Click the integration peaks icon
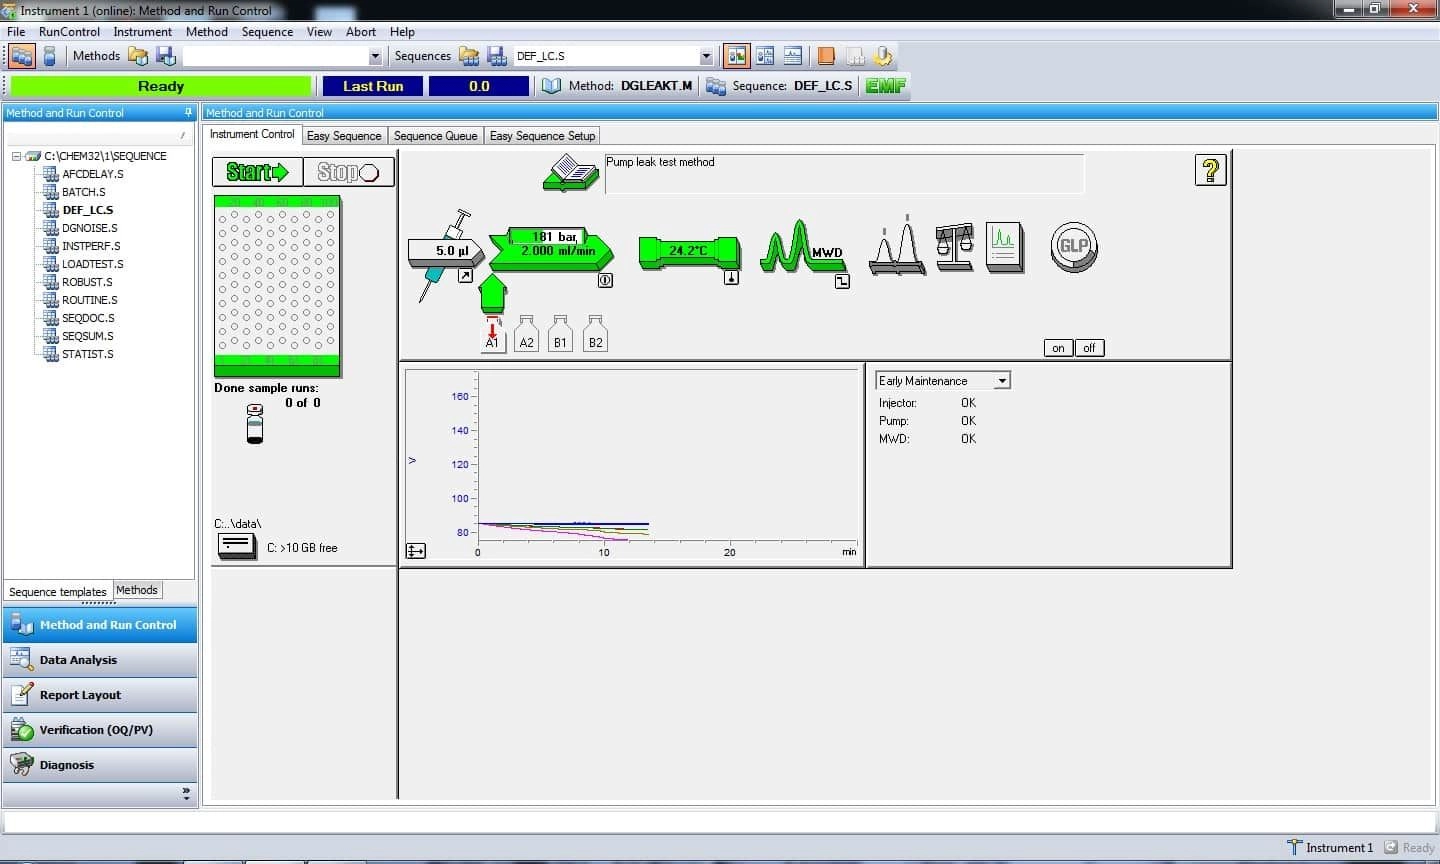 pyautogui.click(x=897, y=247)
